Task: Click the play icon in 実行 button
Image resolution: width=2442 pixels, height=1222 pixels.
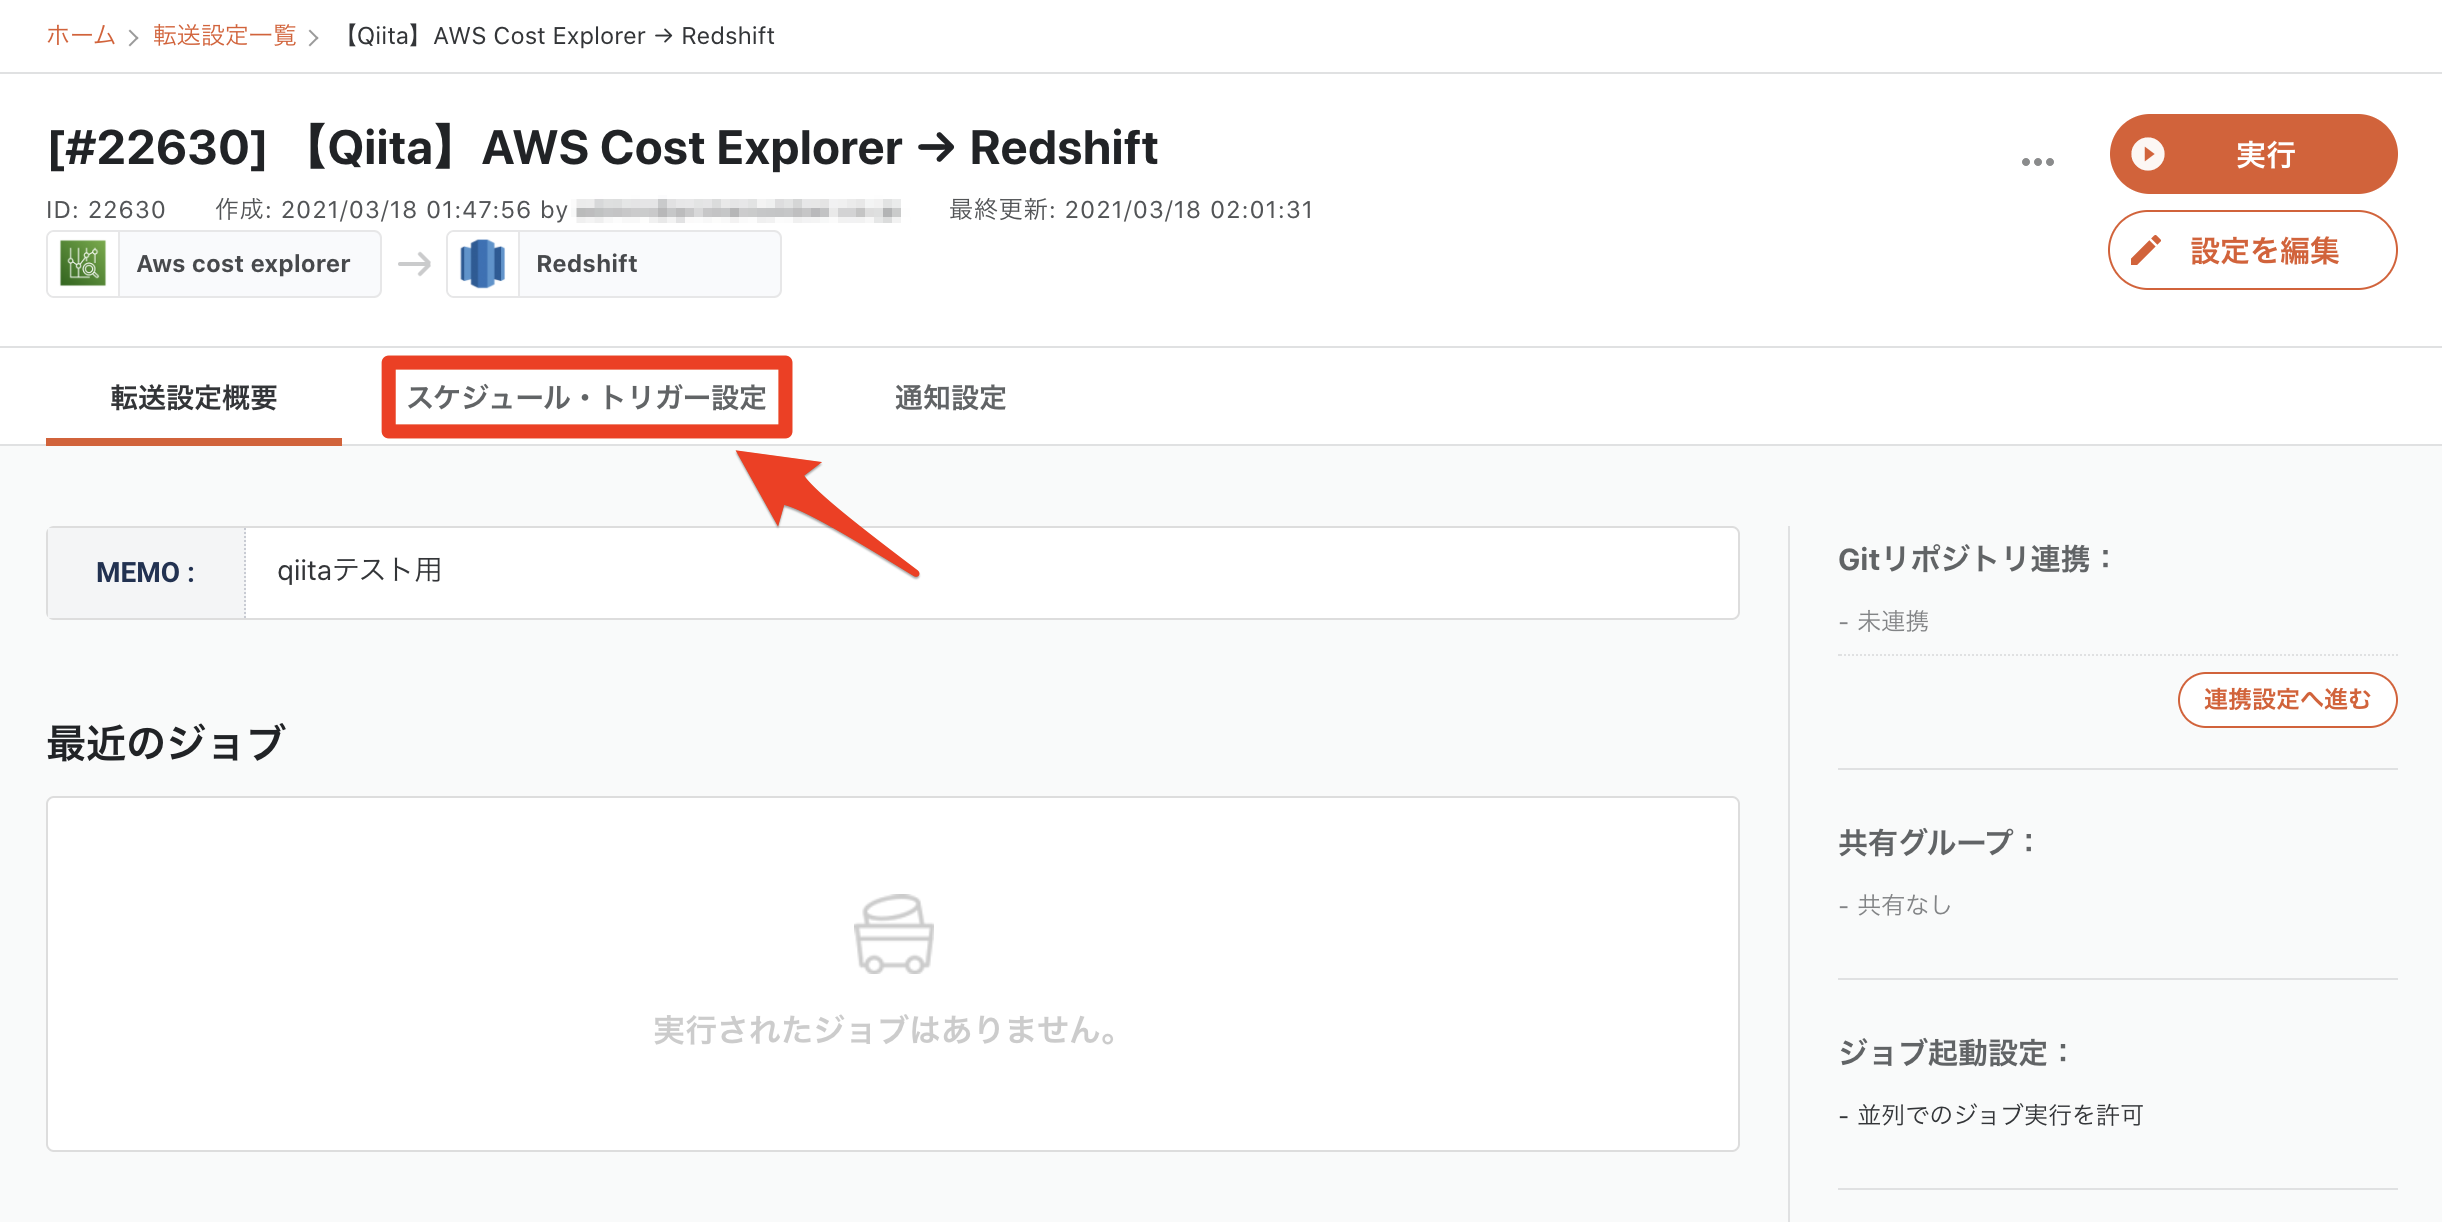Action: tap(2148, 154)
